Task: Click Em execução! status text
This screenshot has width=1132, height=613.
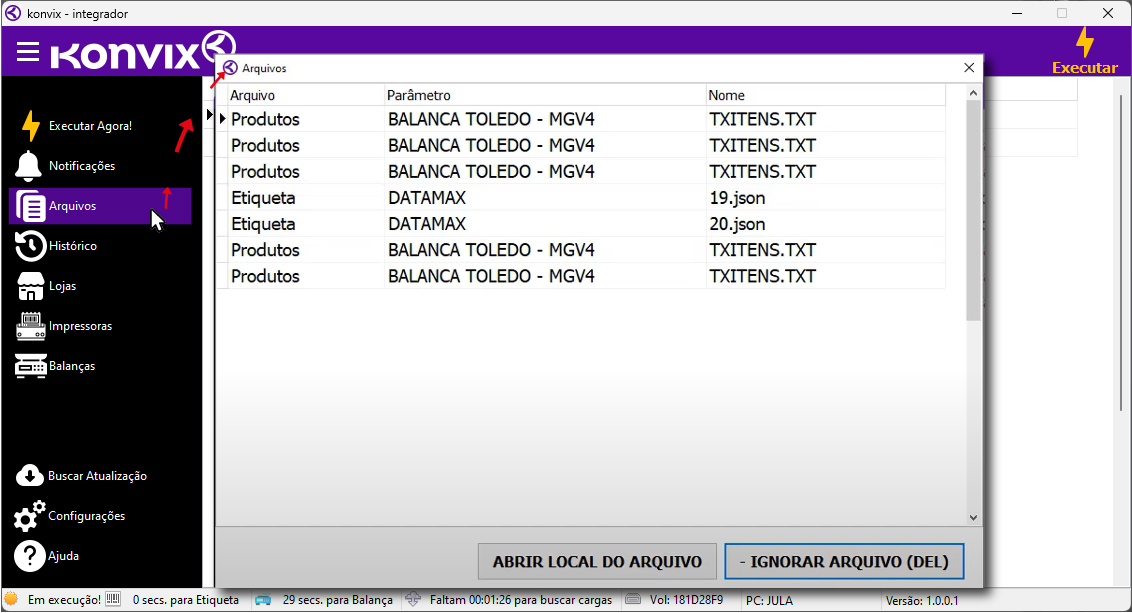Action: point(64,600)
